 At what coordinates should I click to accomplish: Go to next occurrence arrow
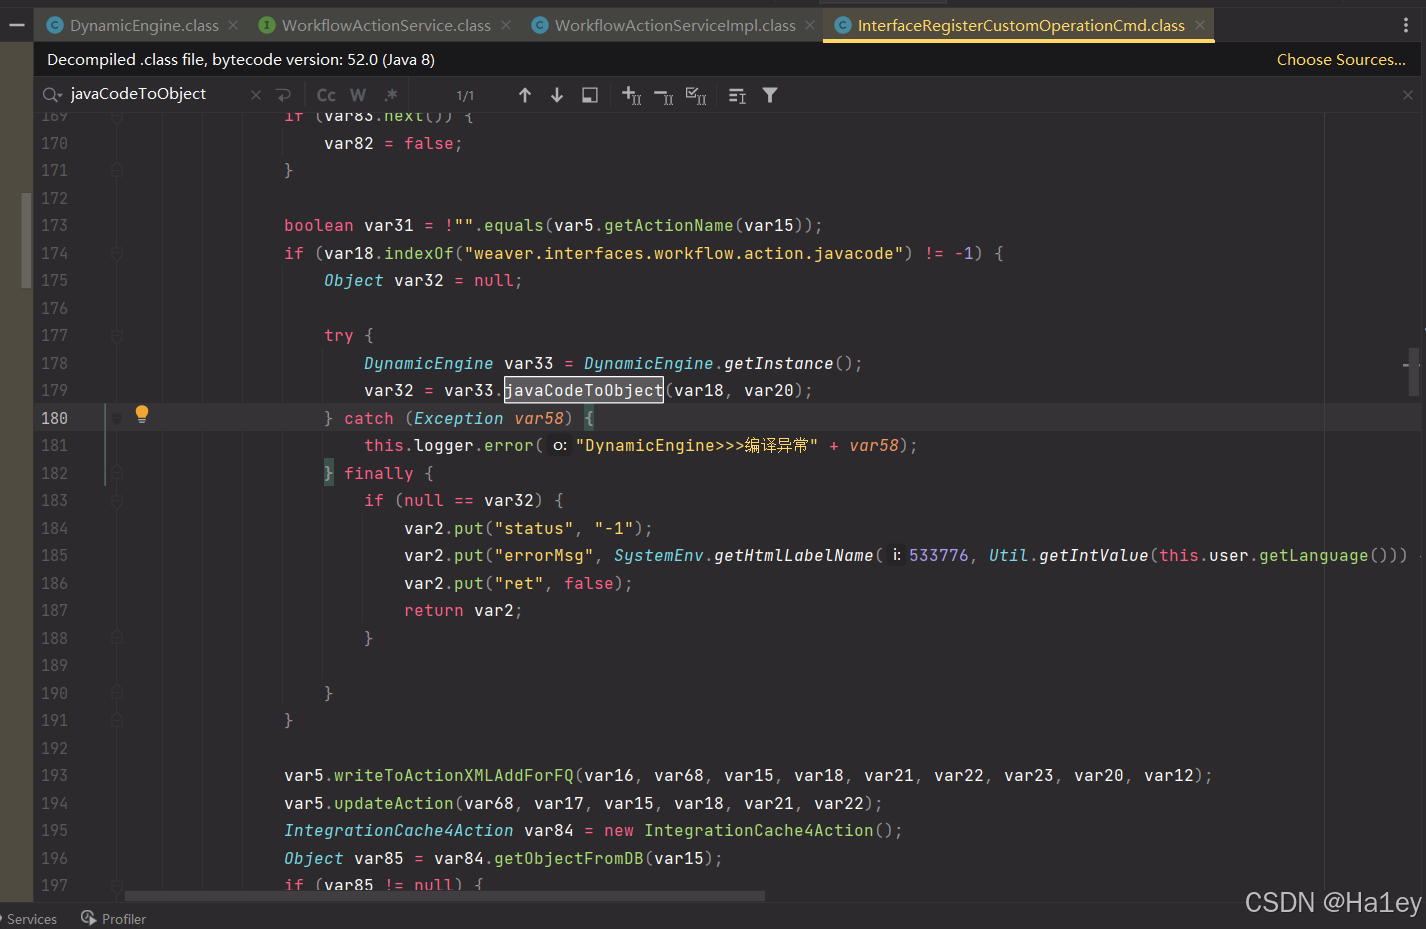pos(557,95)
